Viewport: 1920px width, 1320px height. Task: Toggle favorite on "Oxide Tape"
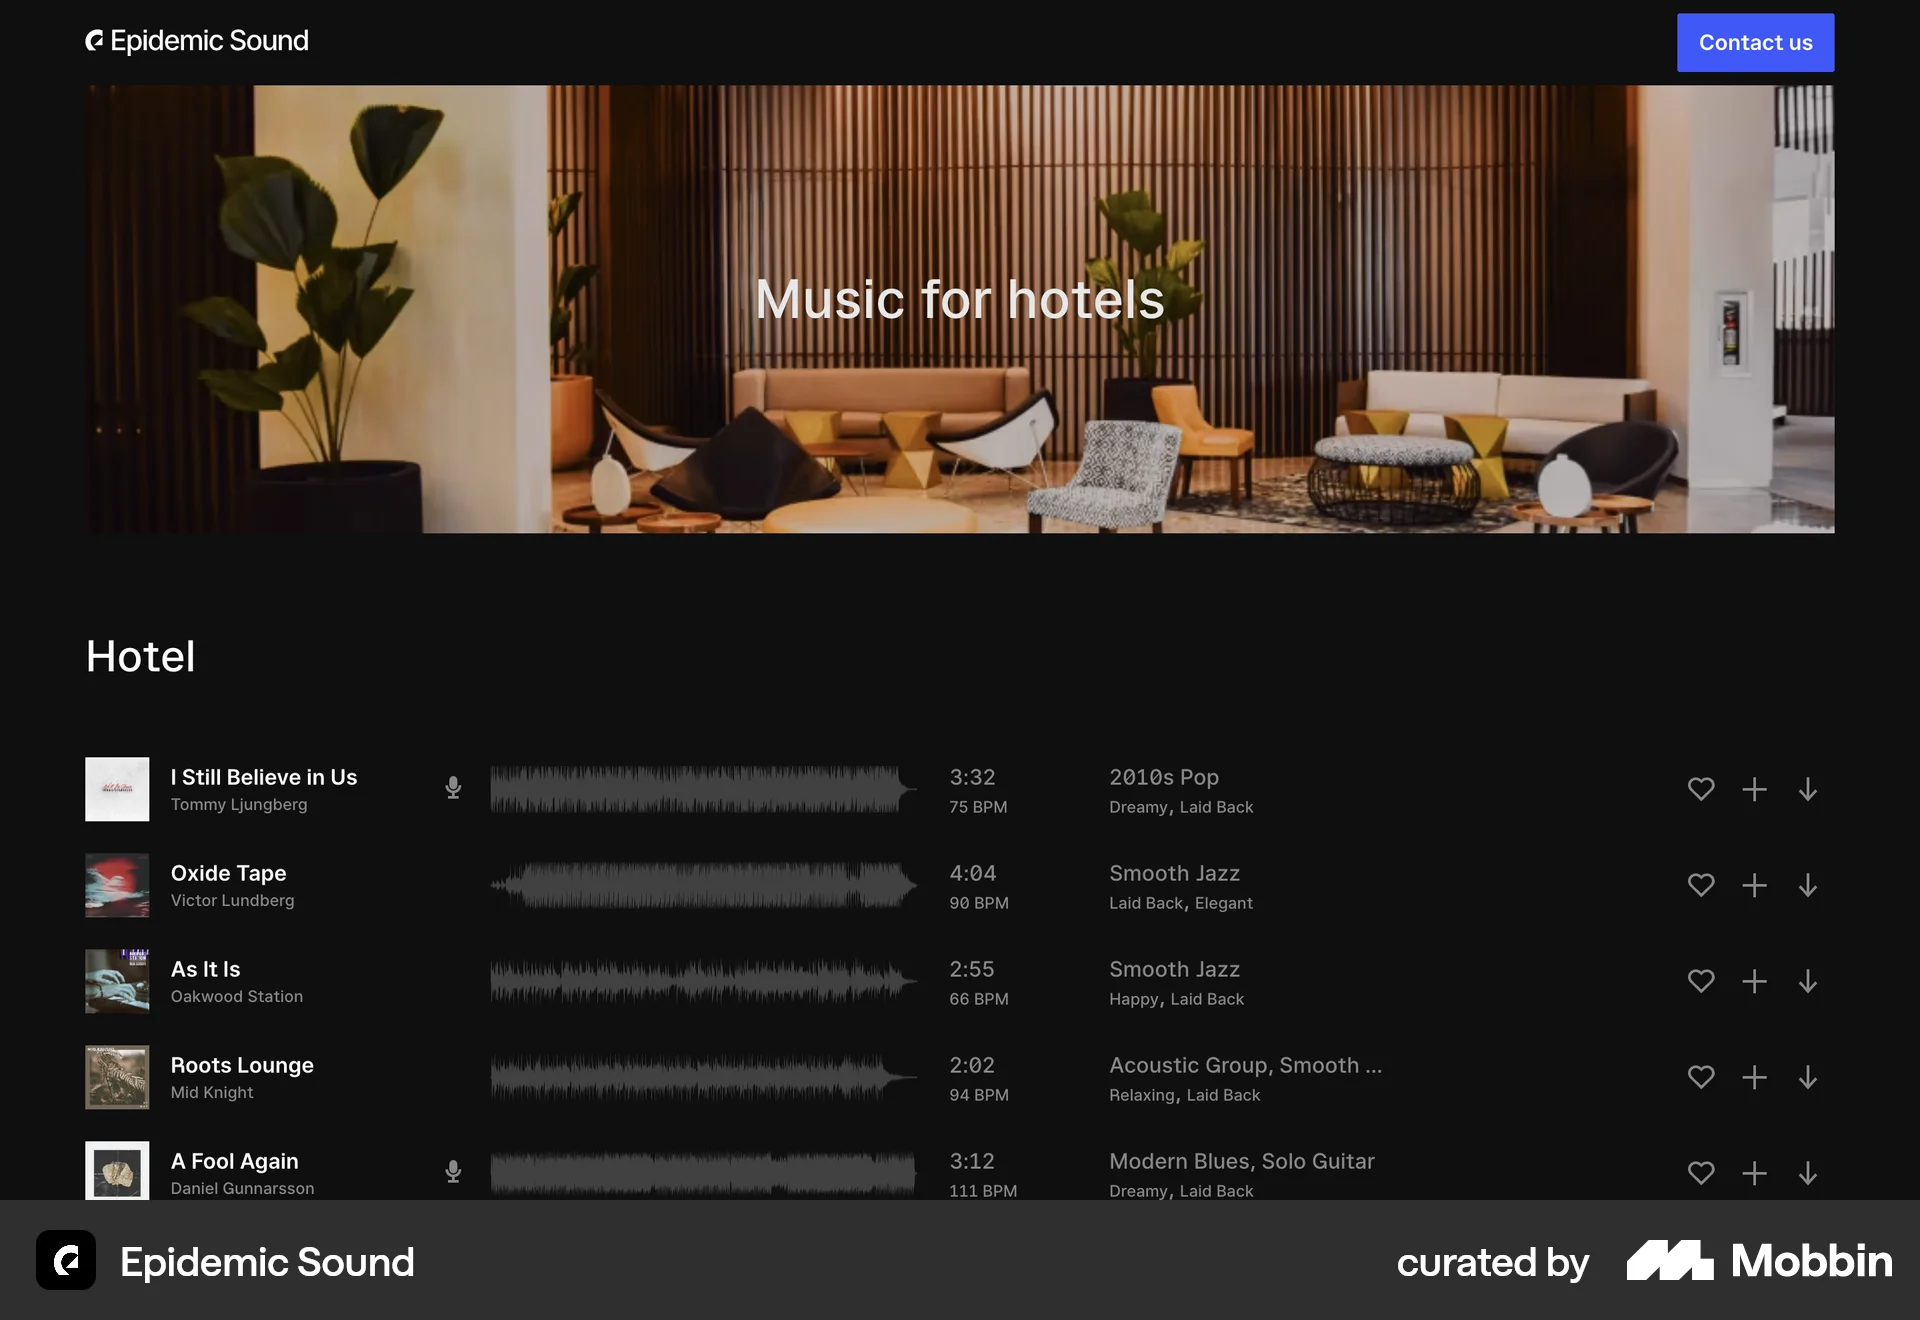point(1701,885)
